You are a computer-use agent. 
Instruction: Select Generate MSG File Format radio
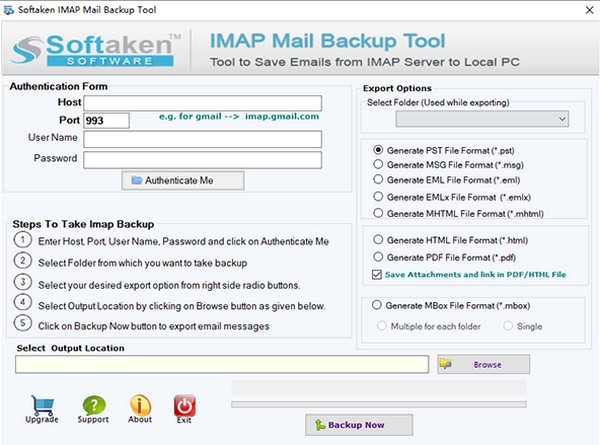click(378, 165)
